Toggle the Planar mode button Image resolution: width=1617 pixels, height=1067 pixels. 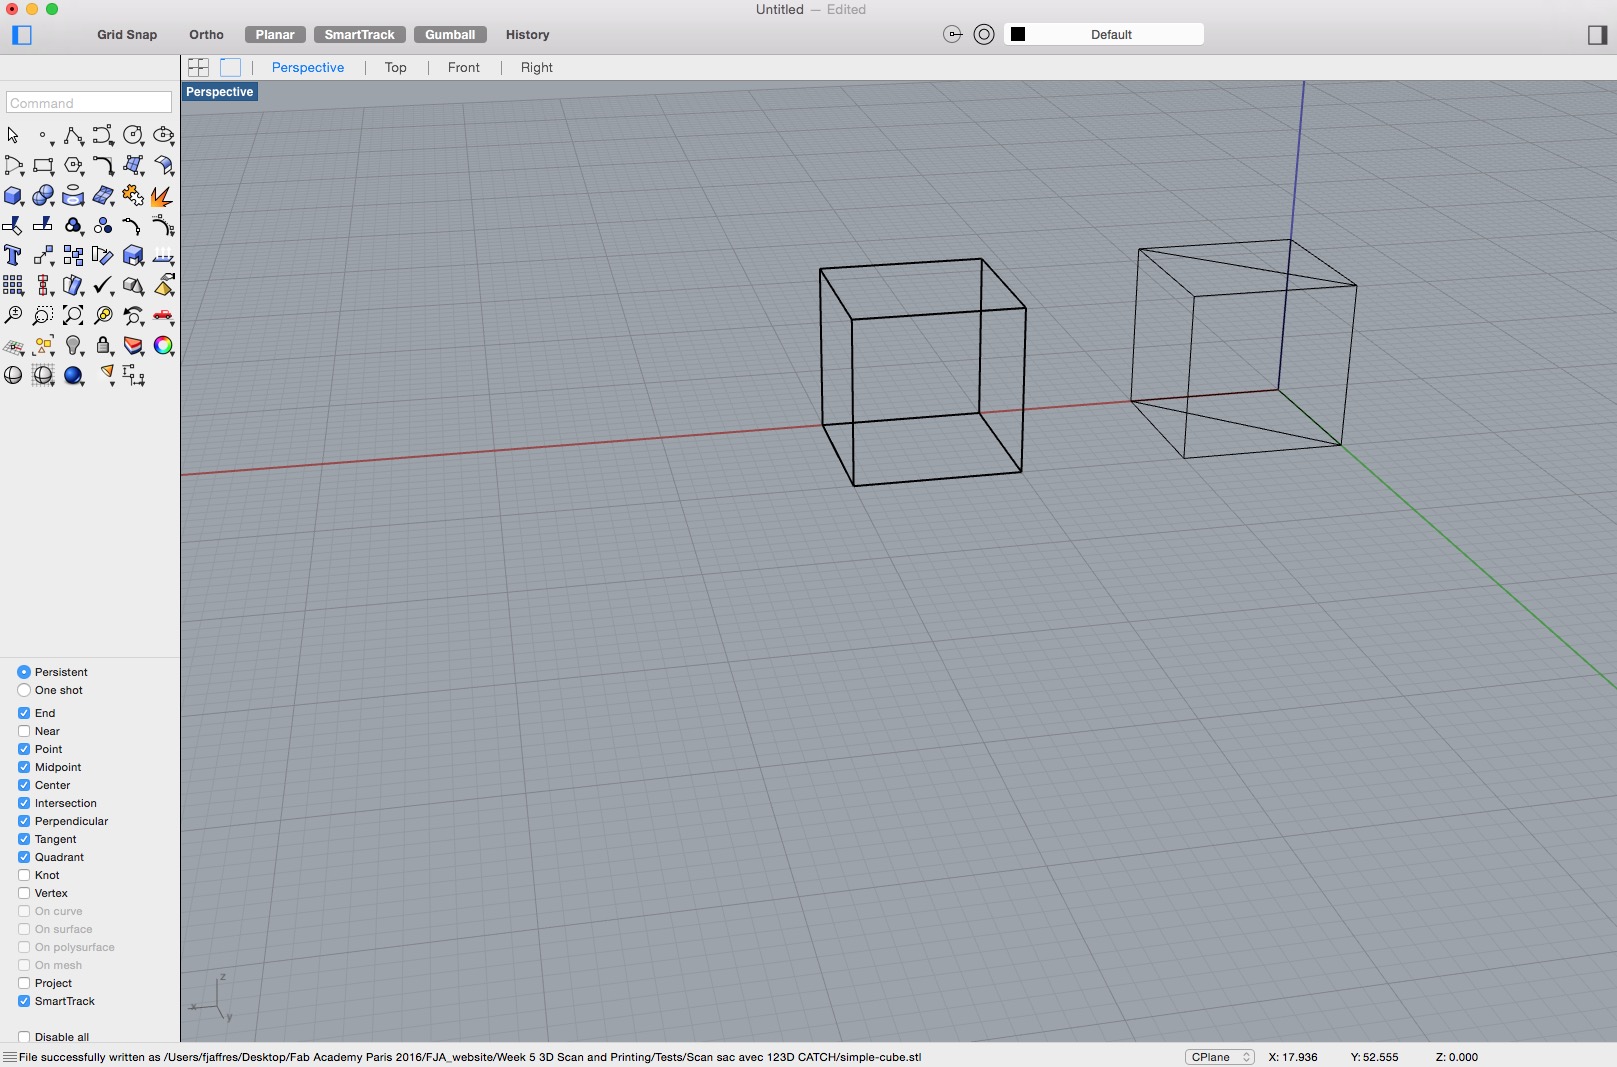(x=275, y=35)
